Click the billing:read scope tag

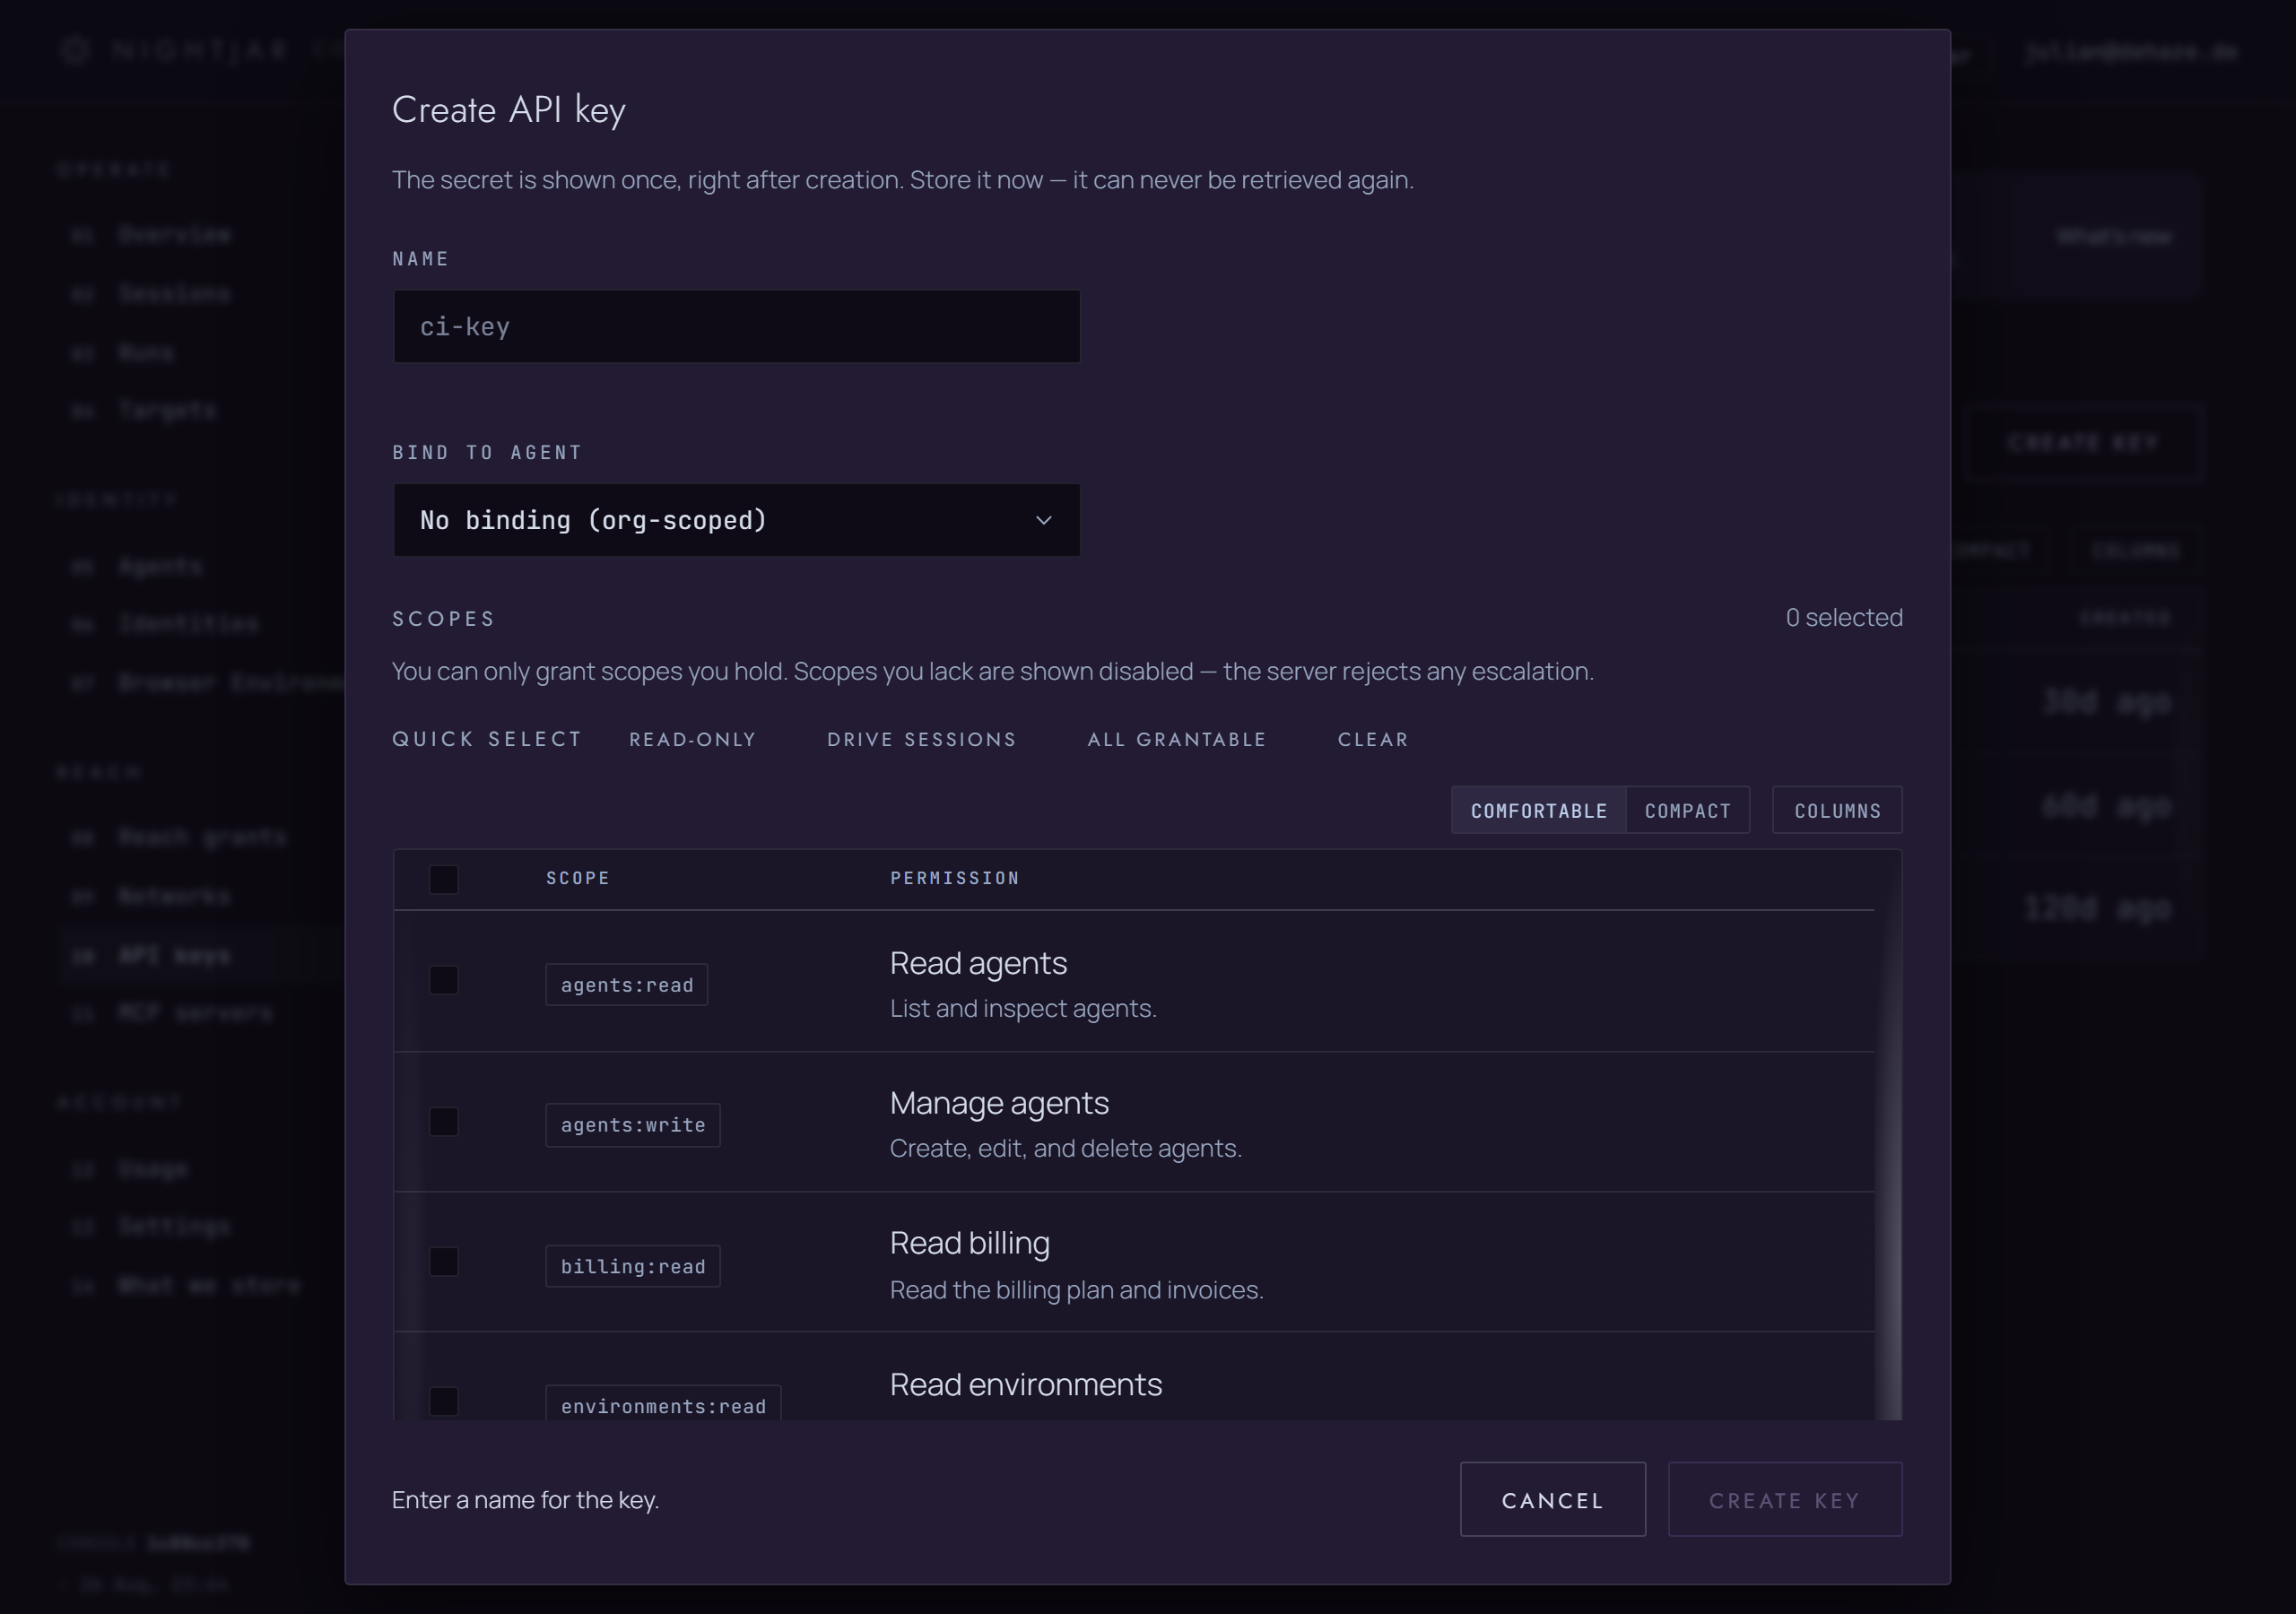tap(632, 1266)
